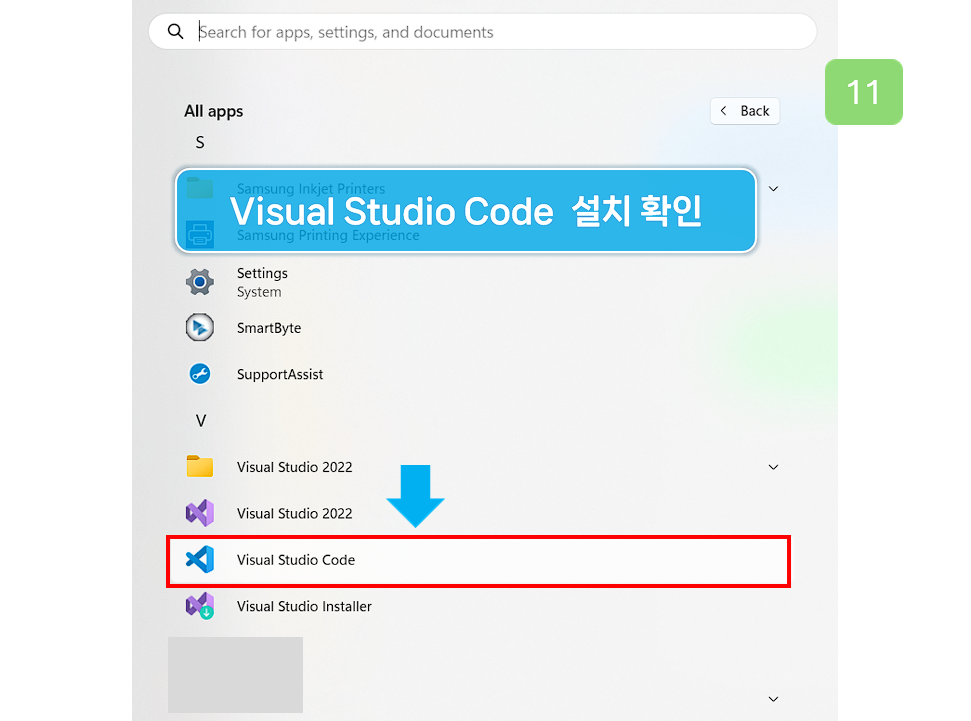Open SupportAssist
The width and height of the screenshot is (971, 721).
point(280,374)
